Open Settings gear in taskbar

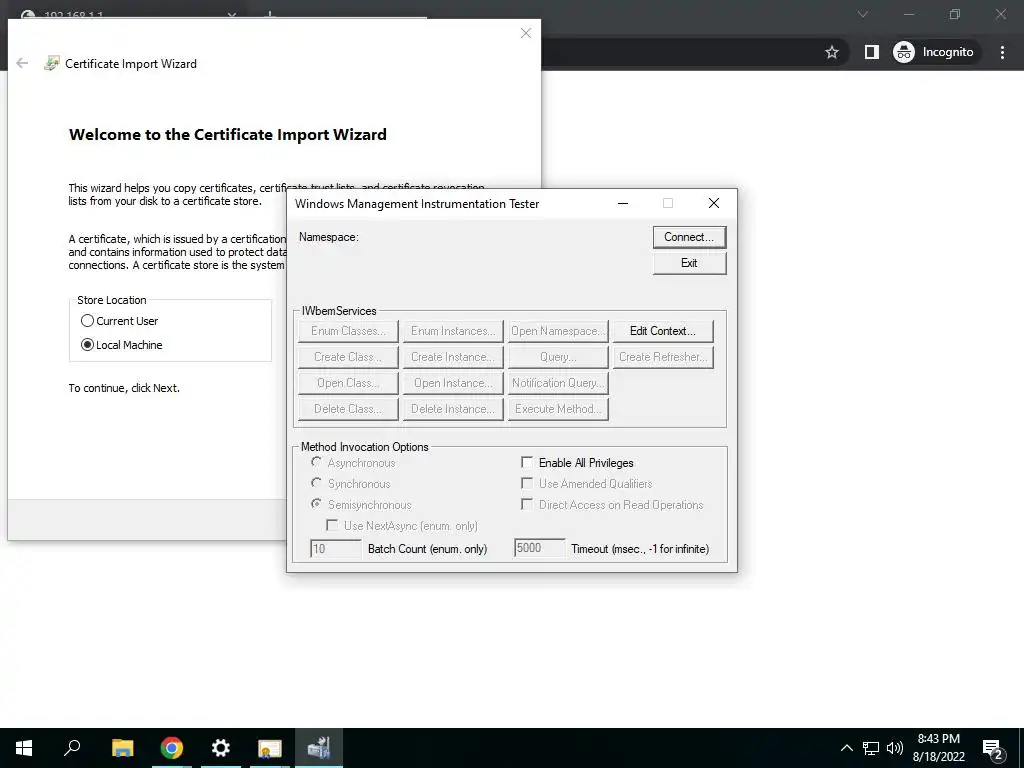coord(221,748)
